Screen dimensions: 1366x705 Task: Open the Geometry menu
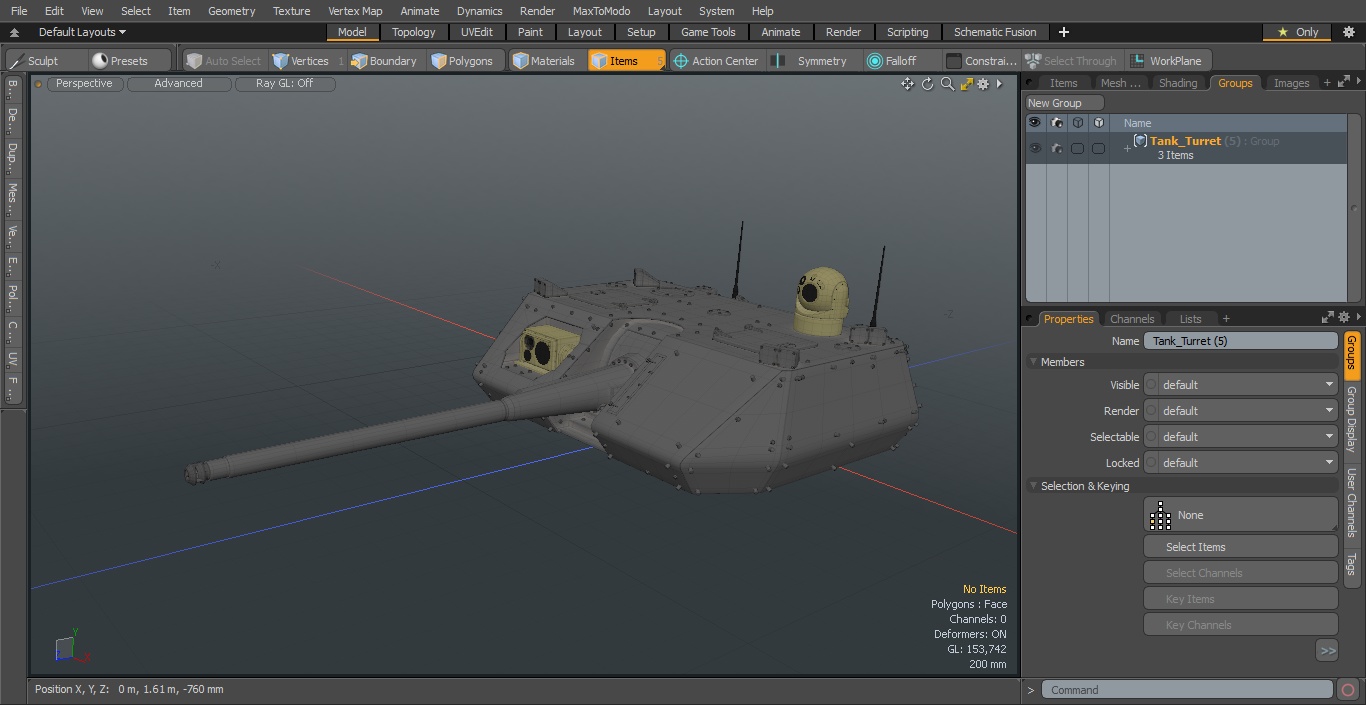tap(231, 11)
